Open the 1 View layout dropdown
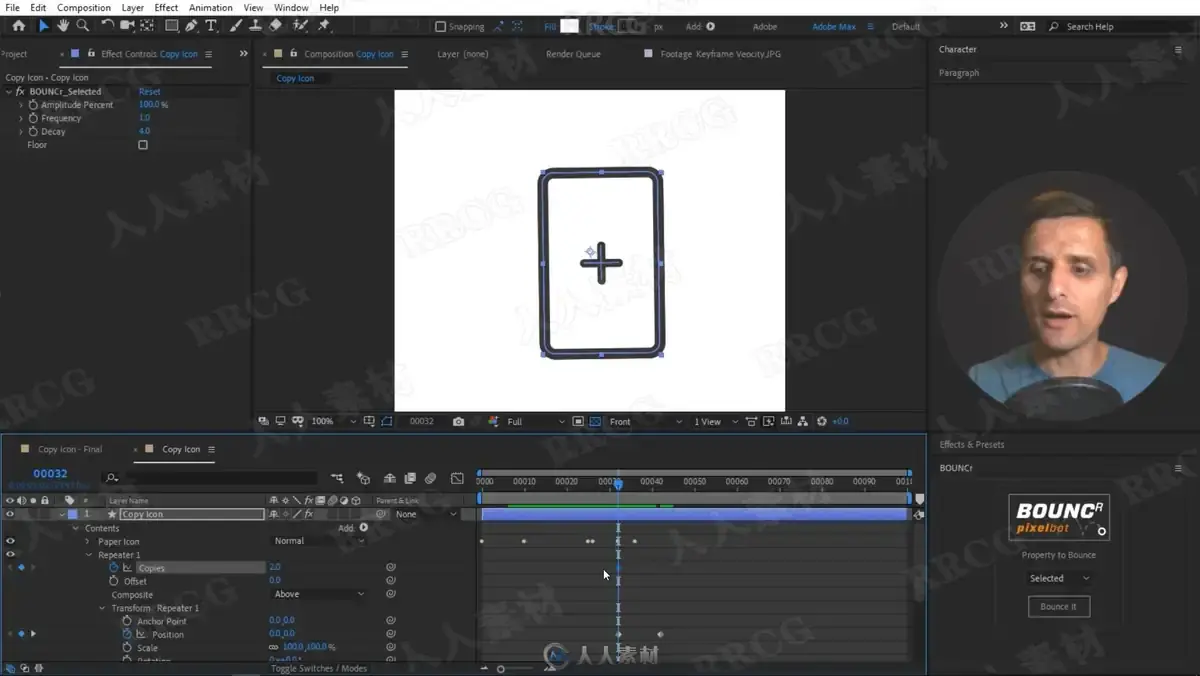Image resolution: width=1200 pixels, height=676 pixels. coord(714,422)
